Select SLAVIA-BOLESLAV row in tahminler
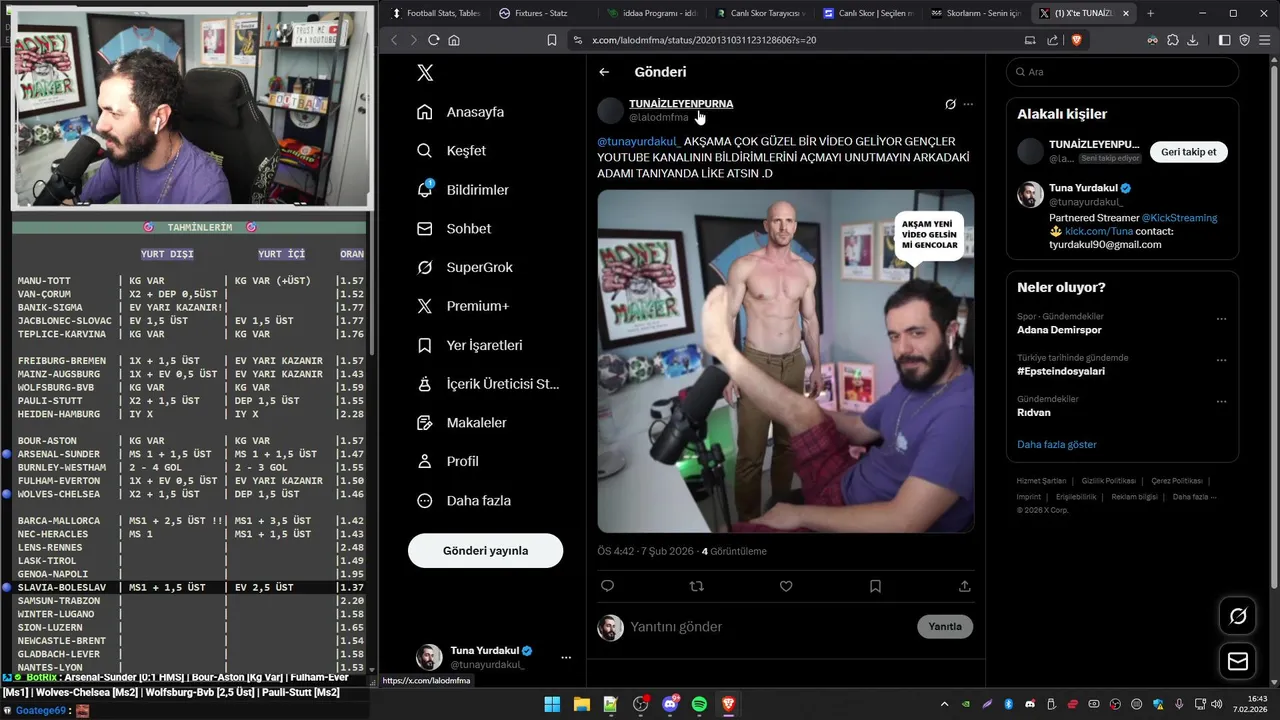The height and width of the screenshot is (720, 1280). 190,587
